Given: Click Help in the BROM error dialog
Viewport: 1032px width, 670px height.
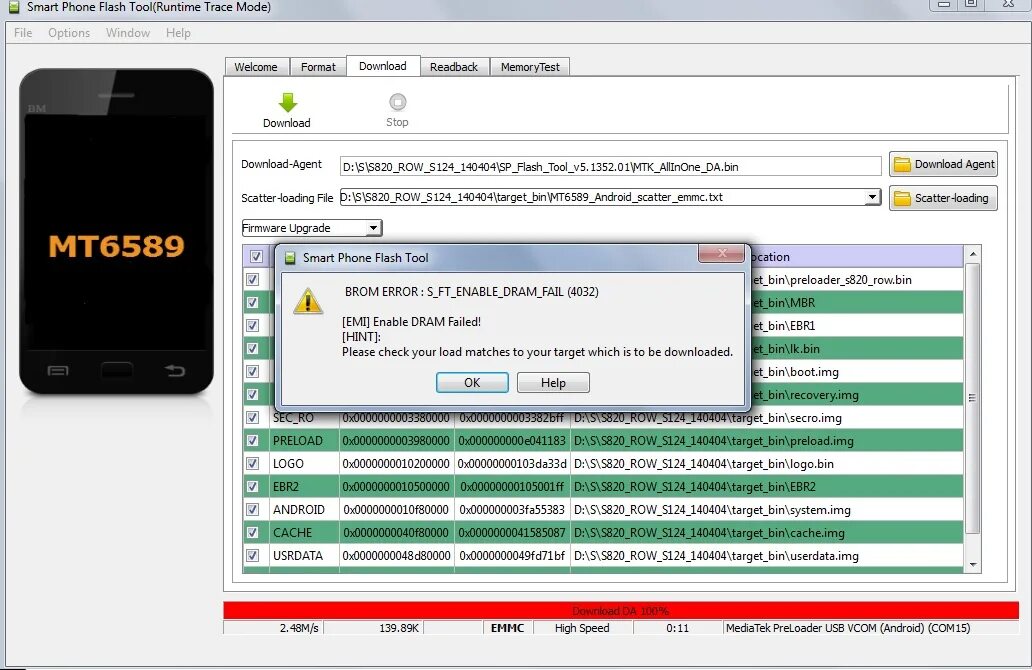Looking at the screenshot, I should pyautogui.click(x=553, y=382).
